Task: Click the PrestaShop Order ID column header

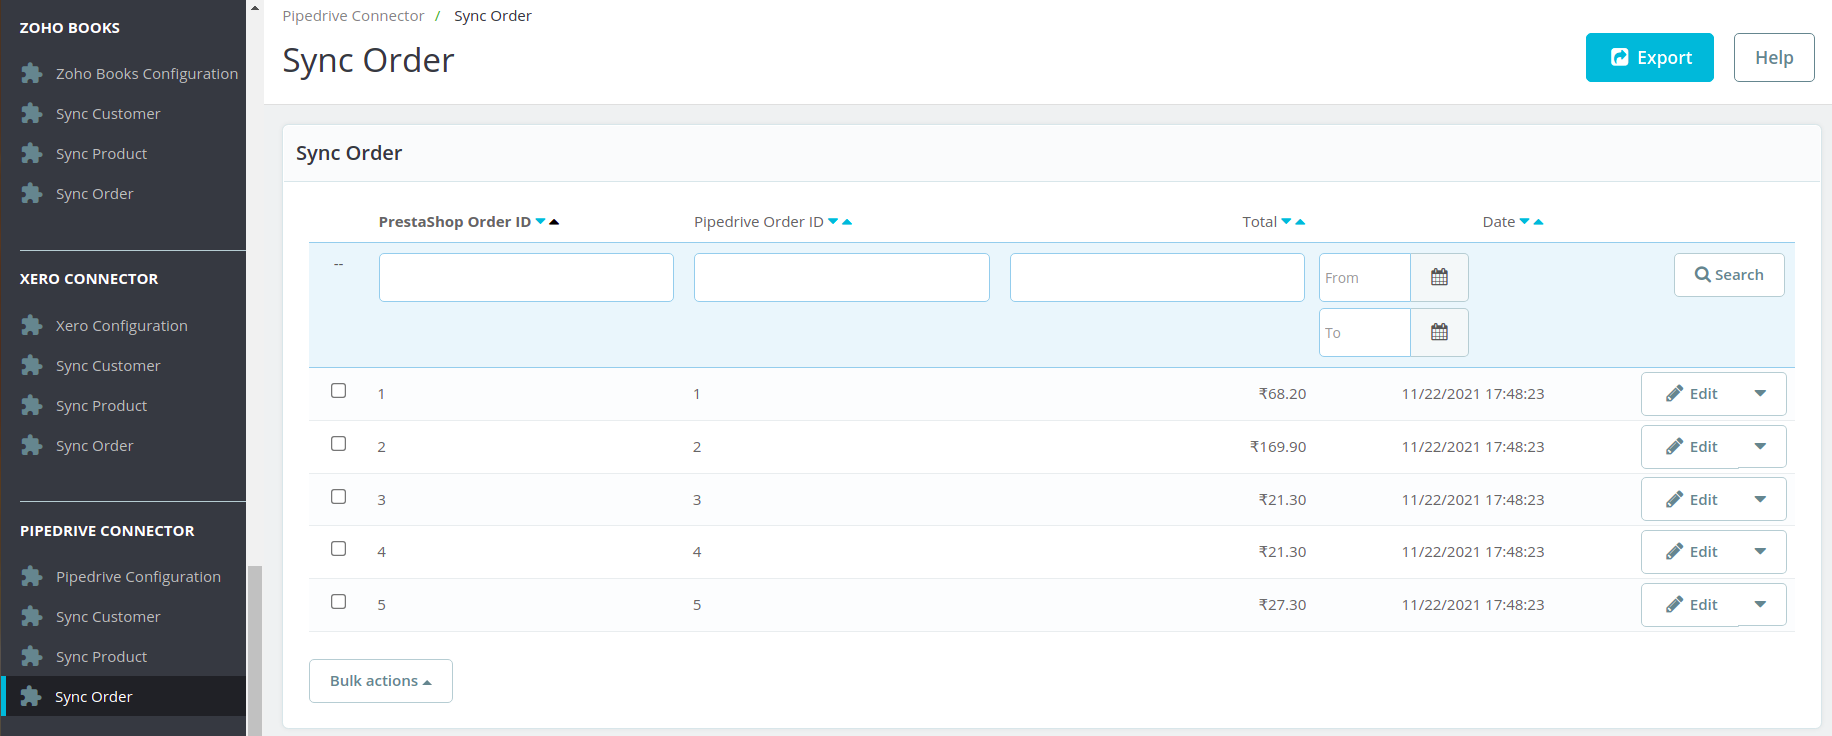Action: point(455,221)
